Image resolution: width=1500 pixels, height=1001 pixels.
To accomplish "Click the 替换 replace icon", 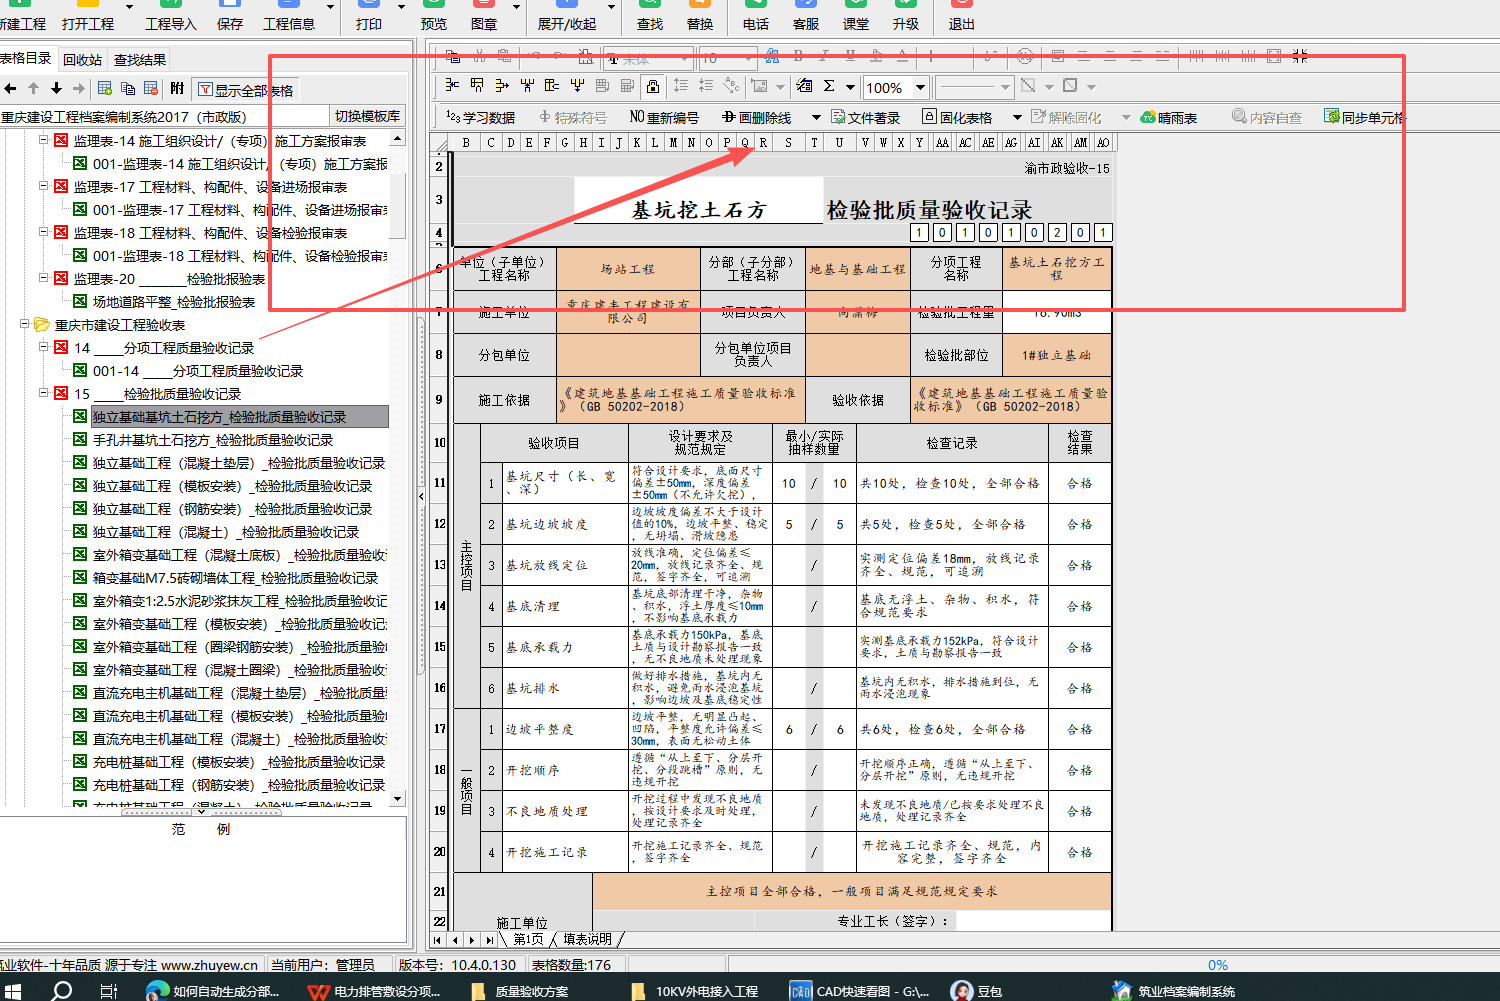I will tap(700, 17).
